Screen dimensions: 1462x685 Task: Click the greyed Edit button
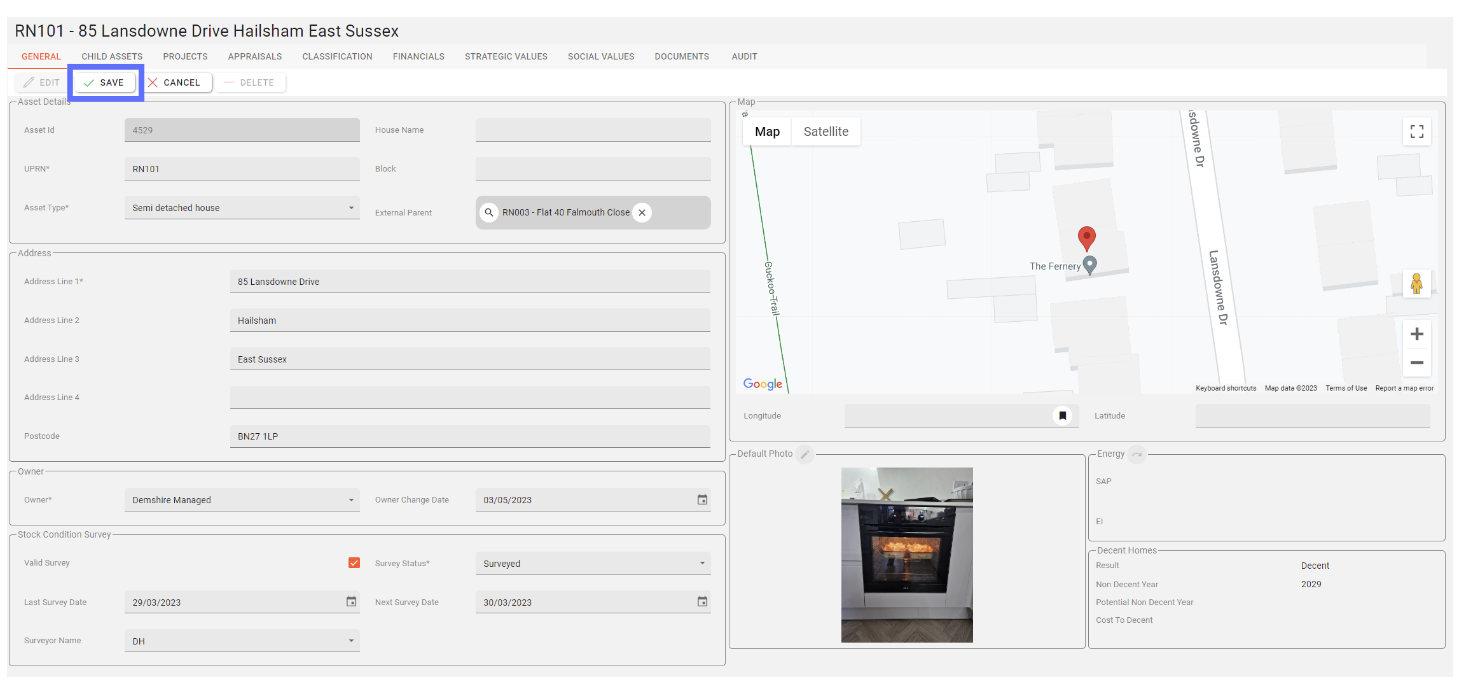pos(42,82)
